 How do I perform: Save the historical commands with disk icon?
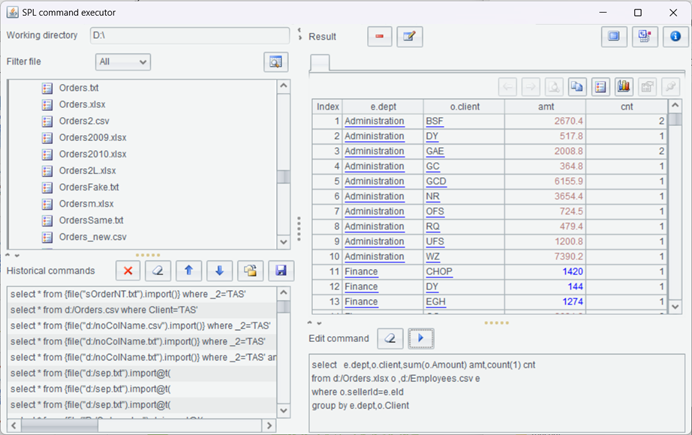click(x=281, y=271)
